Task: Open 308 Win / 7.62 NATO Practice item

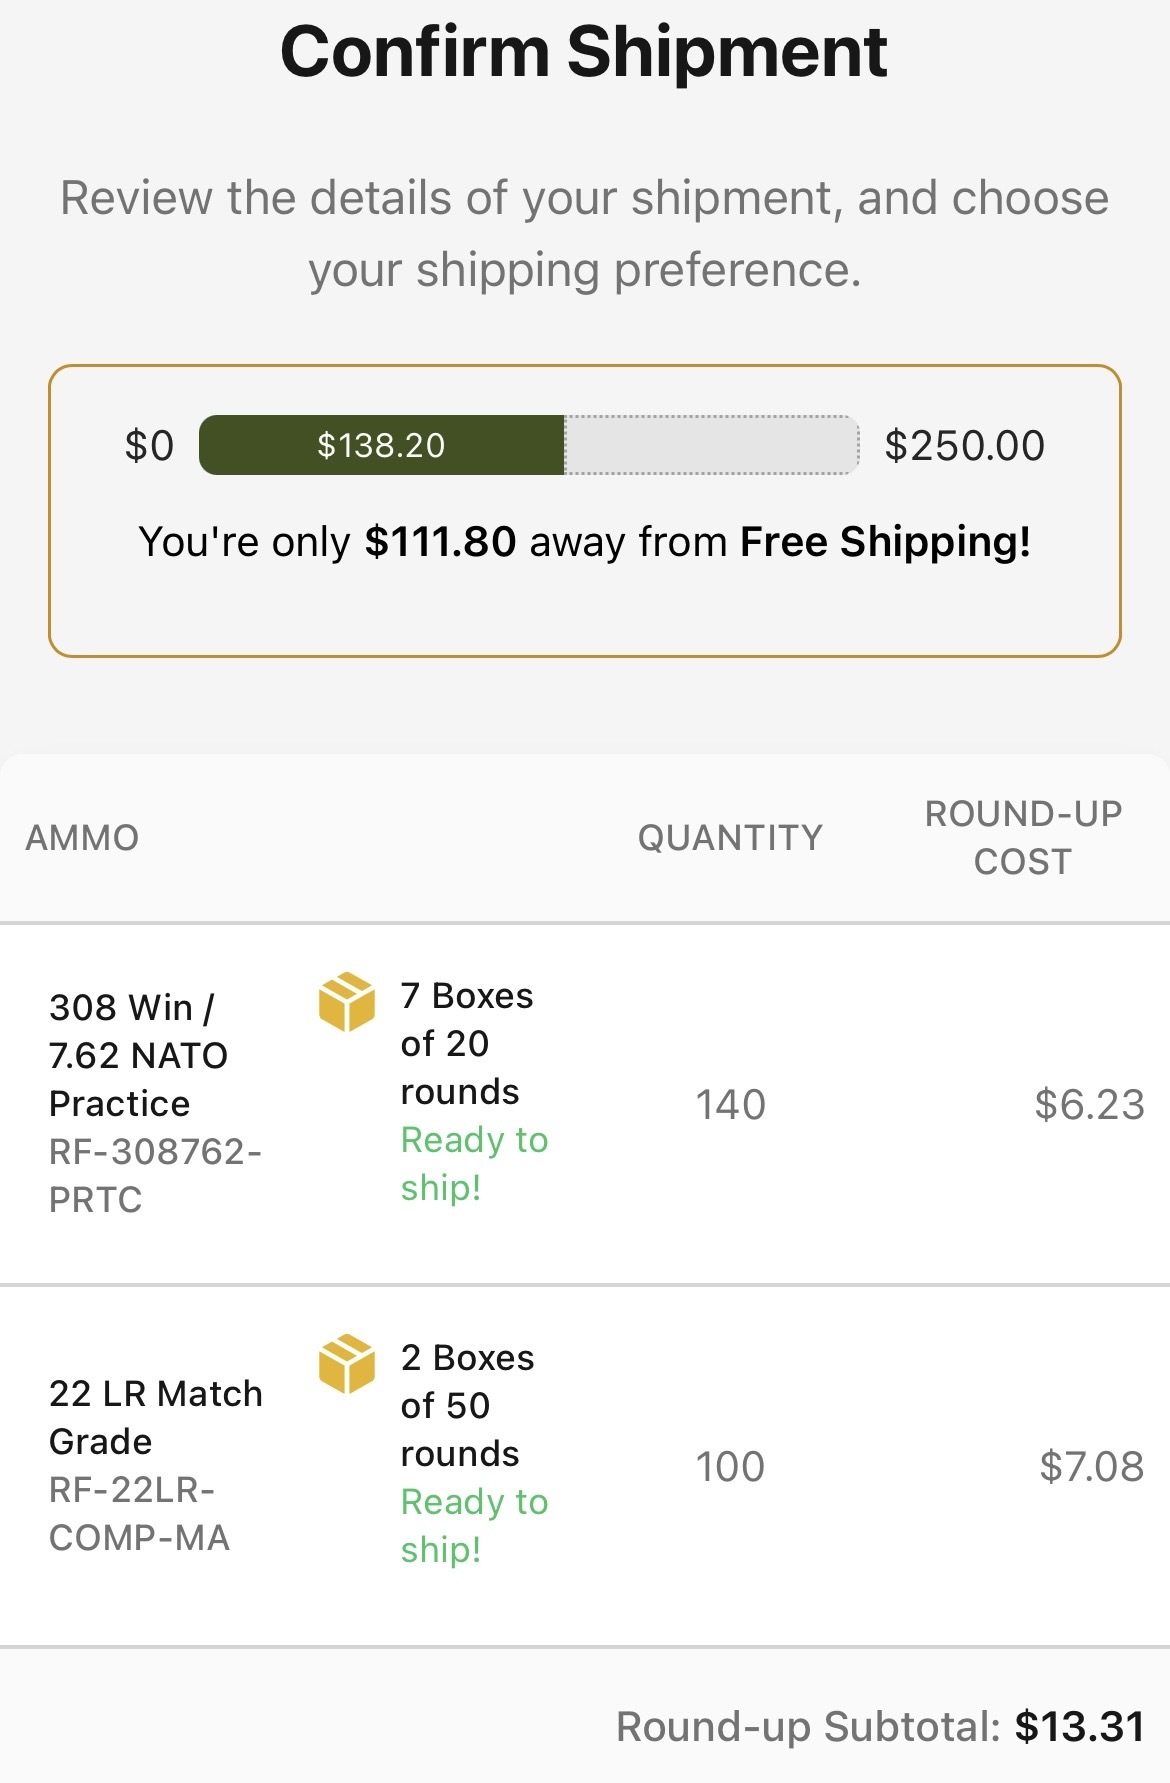Action: click(139, 1055)
